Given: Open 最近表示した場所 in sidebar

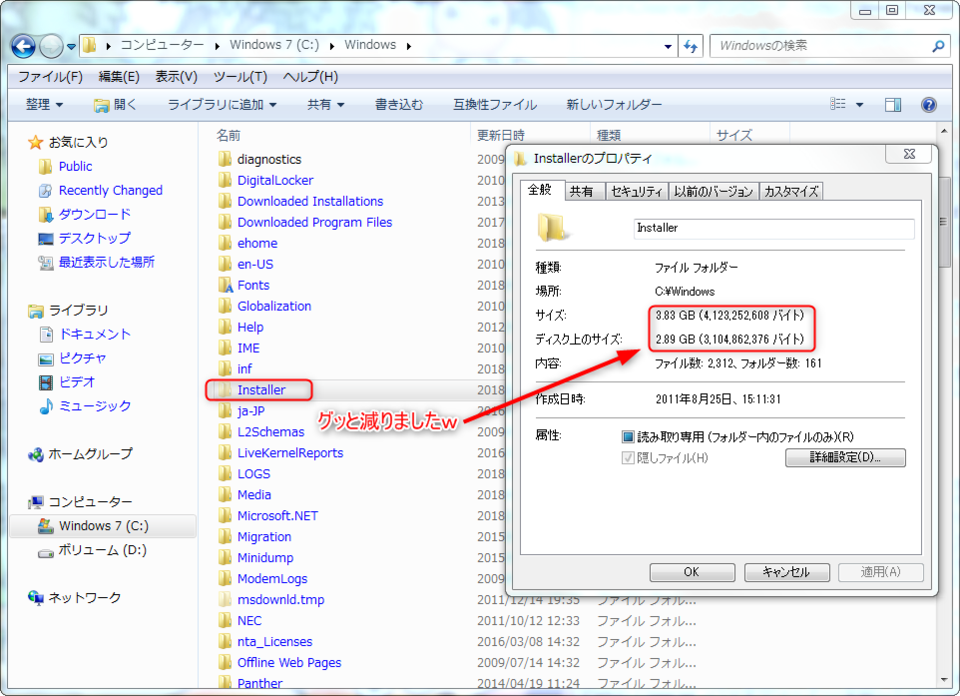Looking at the screenshot, I should point(106,262).
